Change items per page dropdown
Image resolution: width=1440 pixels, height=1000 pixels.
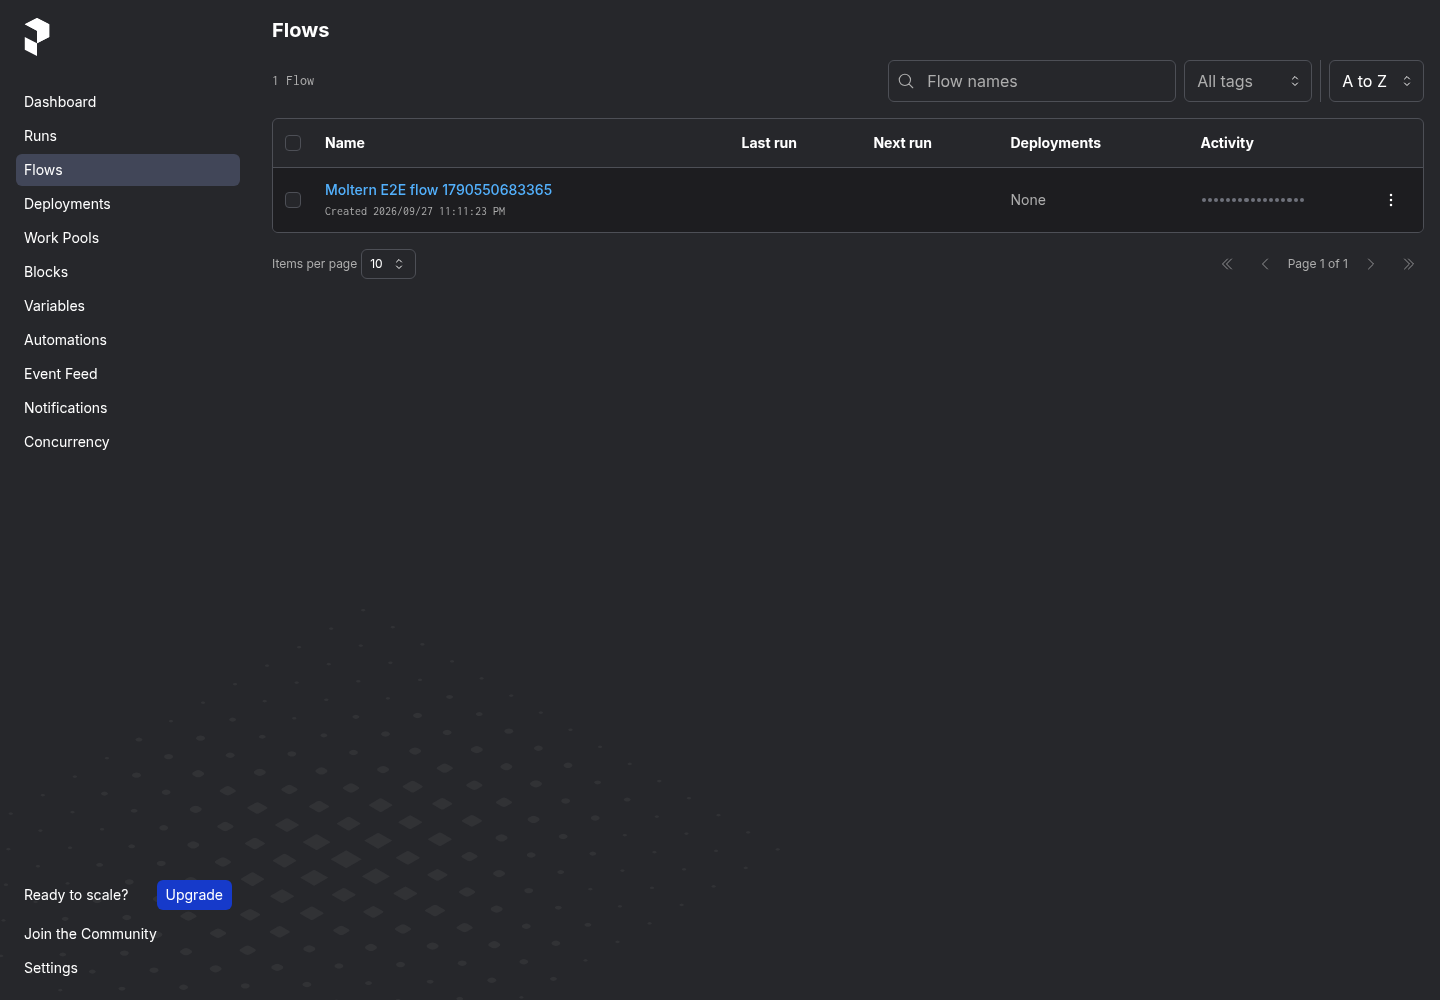[x=388, y=264]
